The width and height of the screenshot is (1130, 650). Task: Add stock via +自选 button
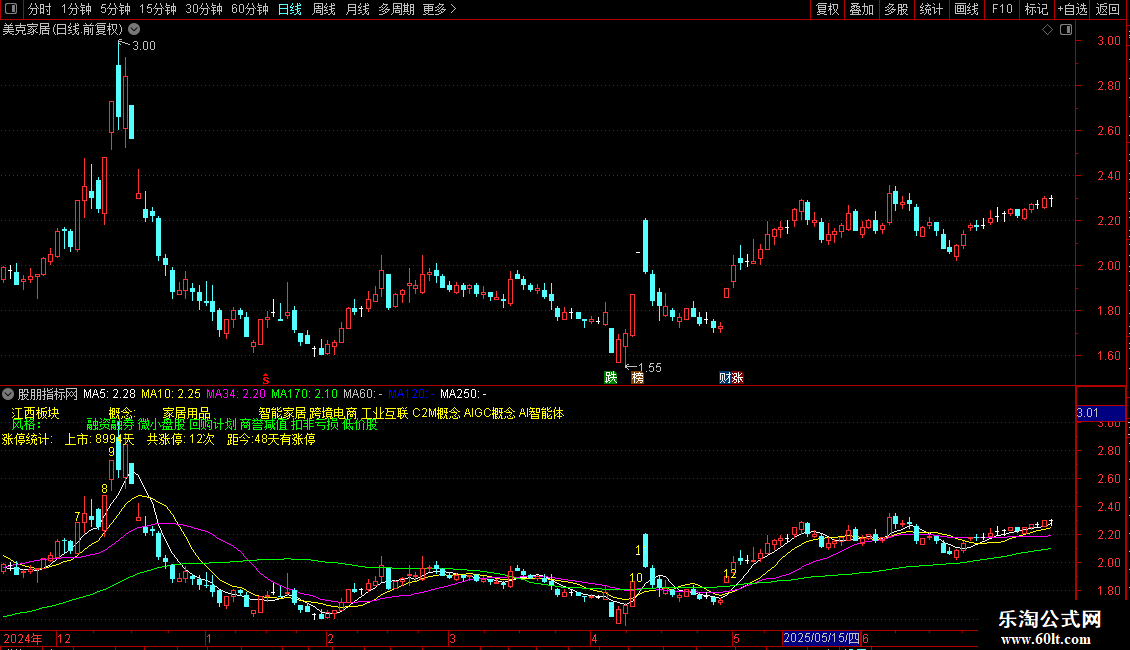[1072, 9]
